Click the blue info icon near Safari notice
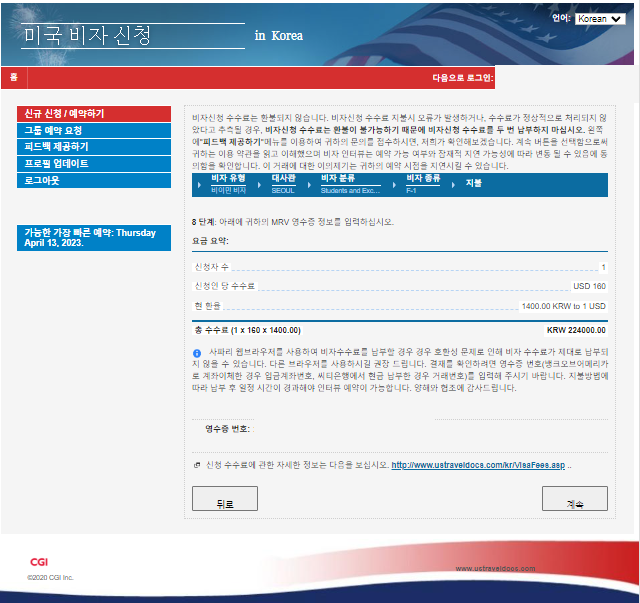This screenshot has width=640, height=603. (197, 353)
